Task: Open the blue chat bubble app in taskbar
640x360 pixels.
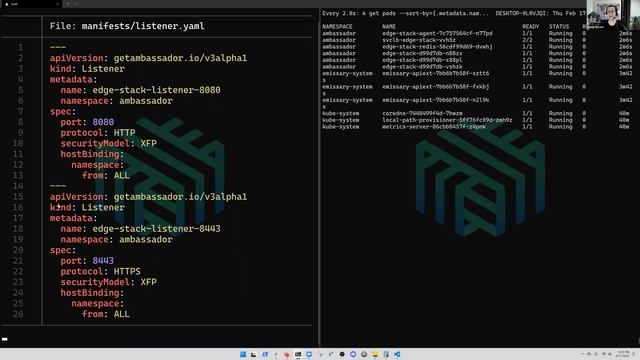Action: click(x=309, y=354)
